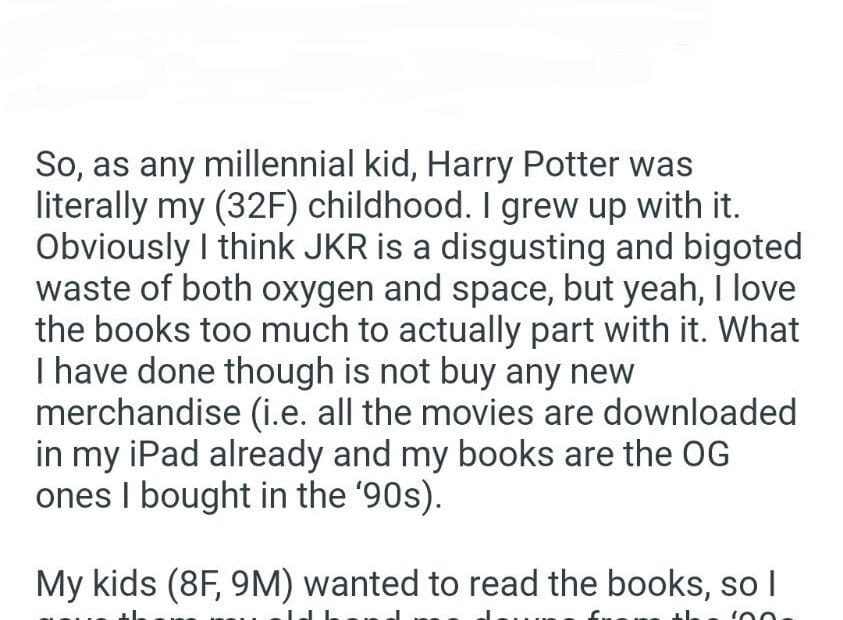
Task: Click the word "yeah"
Action: (x=643, y=288)
